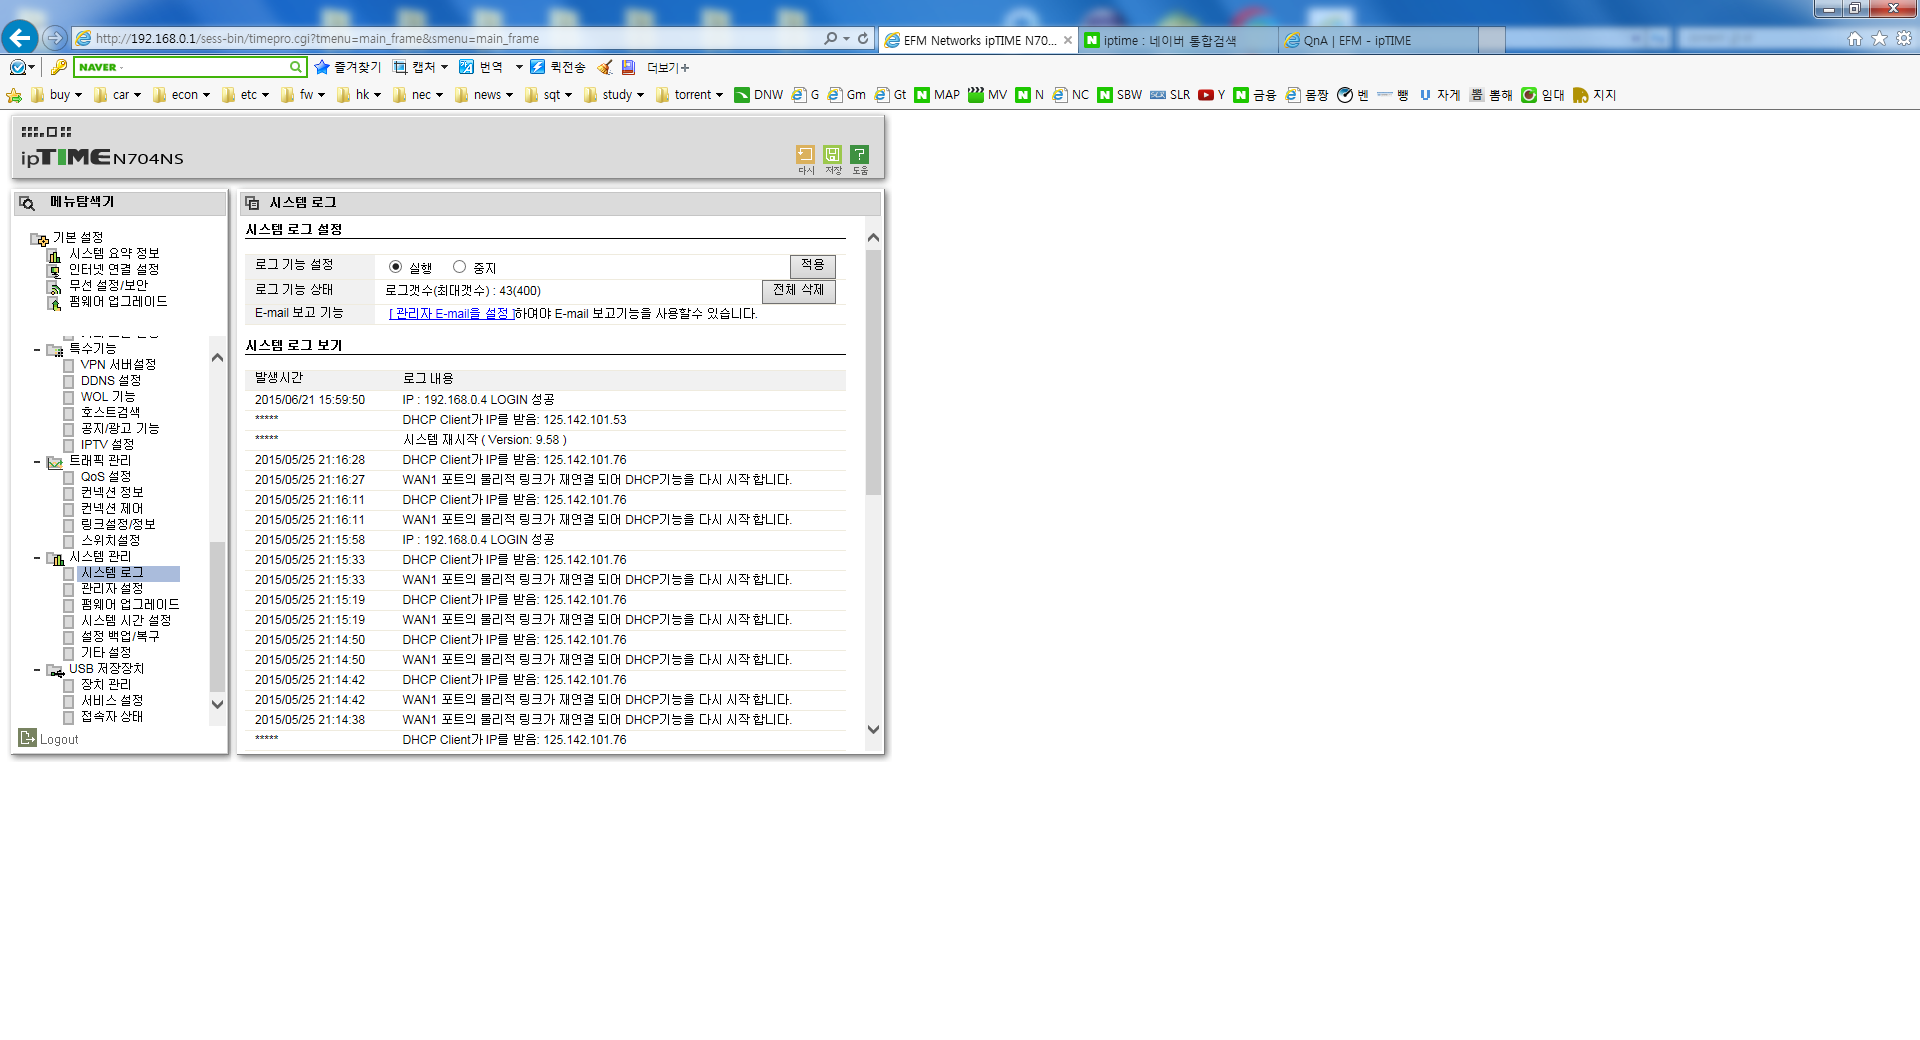Click the orange 다시 (refresh) icon
This screenshot has height=1040, width=1920.
click(x=805, y=154)
